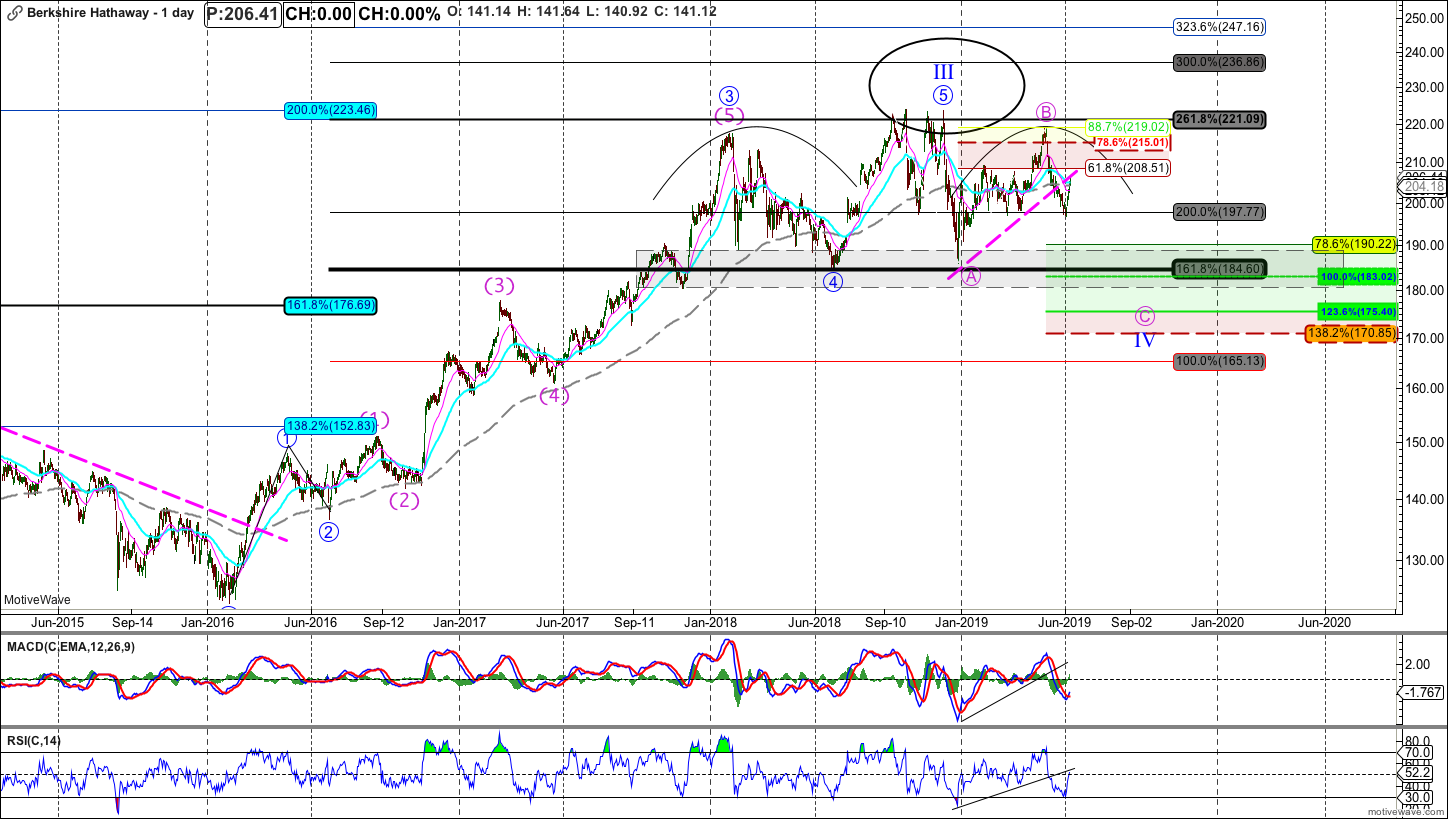Click the Roman numeral III wave label
Viewport: 1448px width, 819px height.
pos(944,72)
